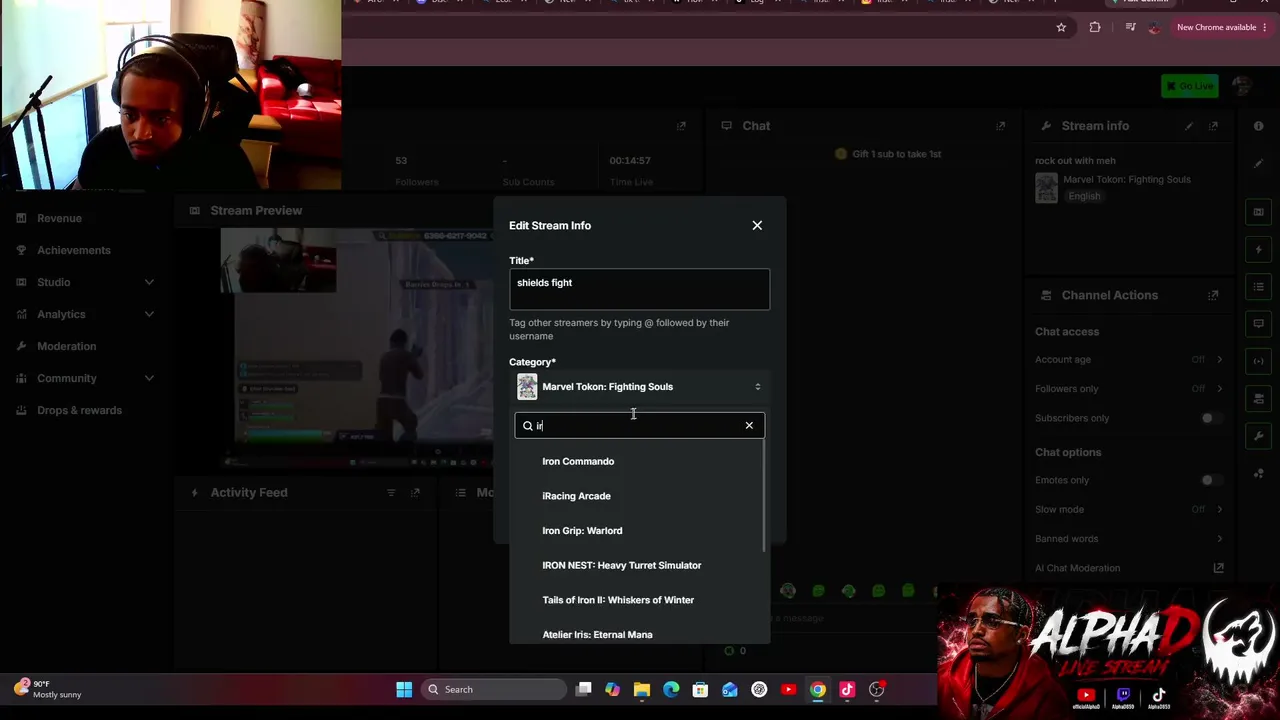This screenshot has width=1280, height=720.
Task: Pop out the Chat panel
Action: [1000, 126]
